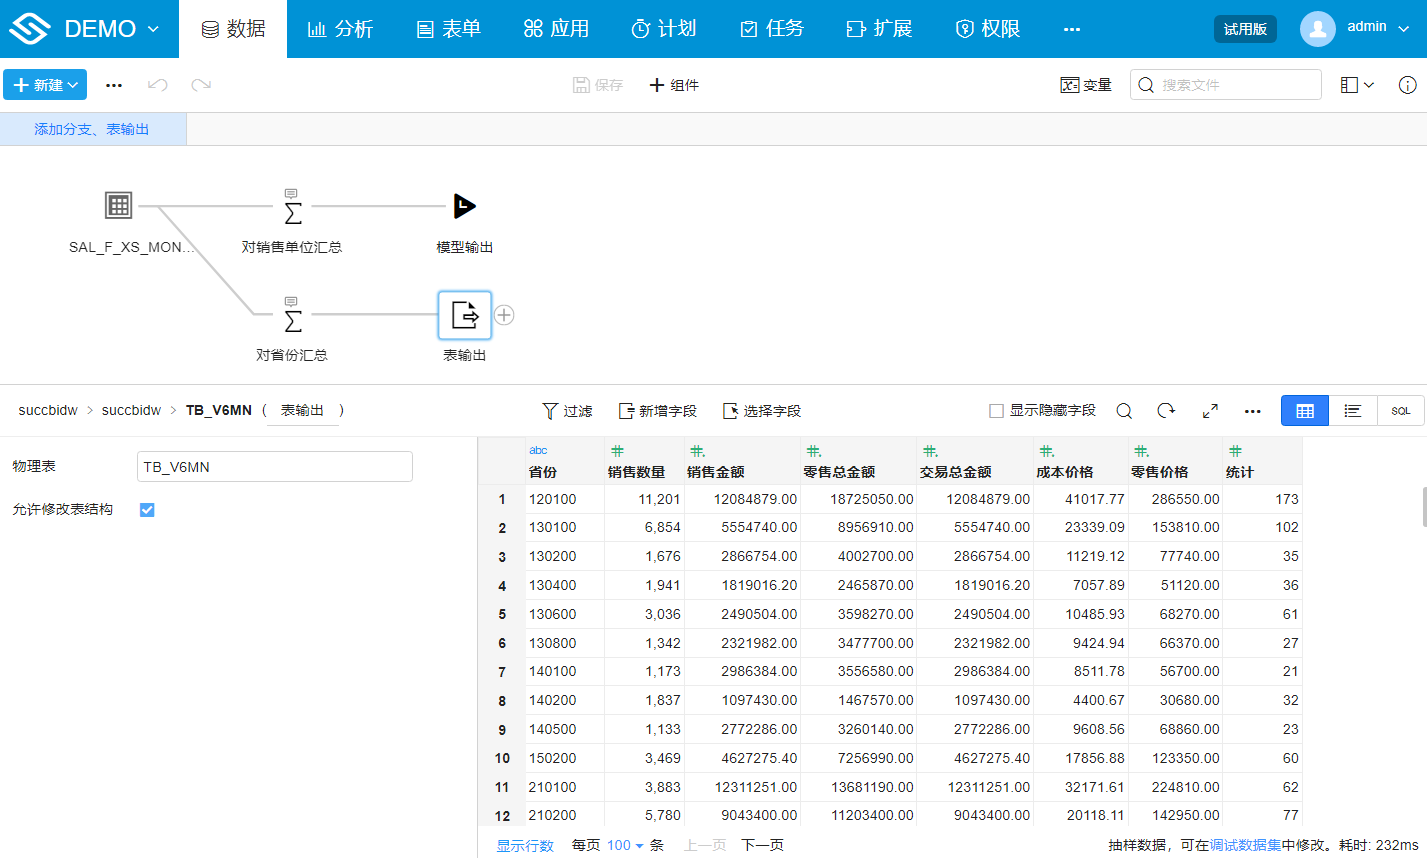1427x858 pixels.
Task: Uncheck 允许修改表结构
Action: pos(146,509)
